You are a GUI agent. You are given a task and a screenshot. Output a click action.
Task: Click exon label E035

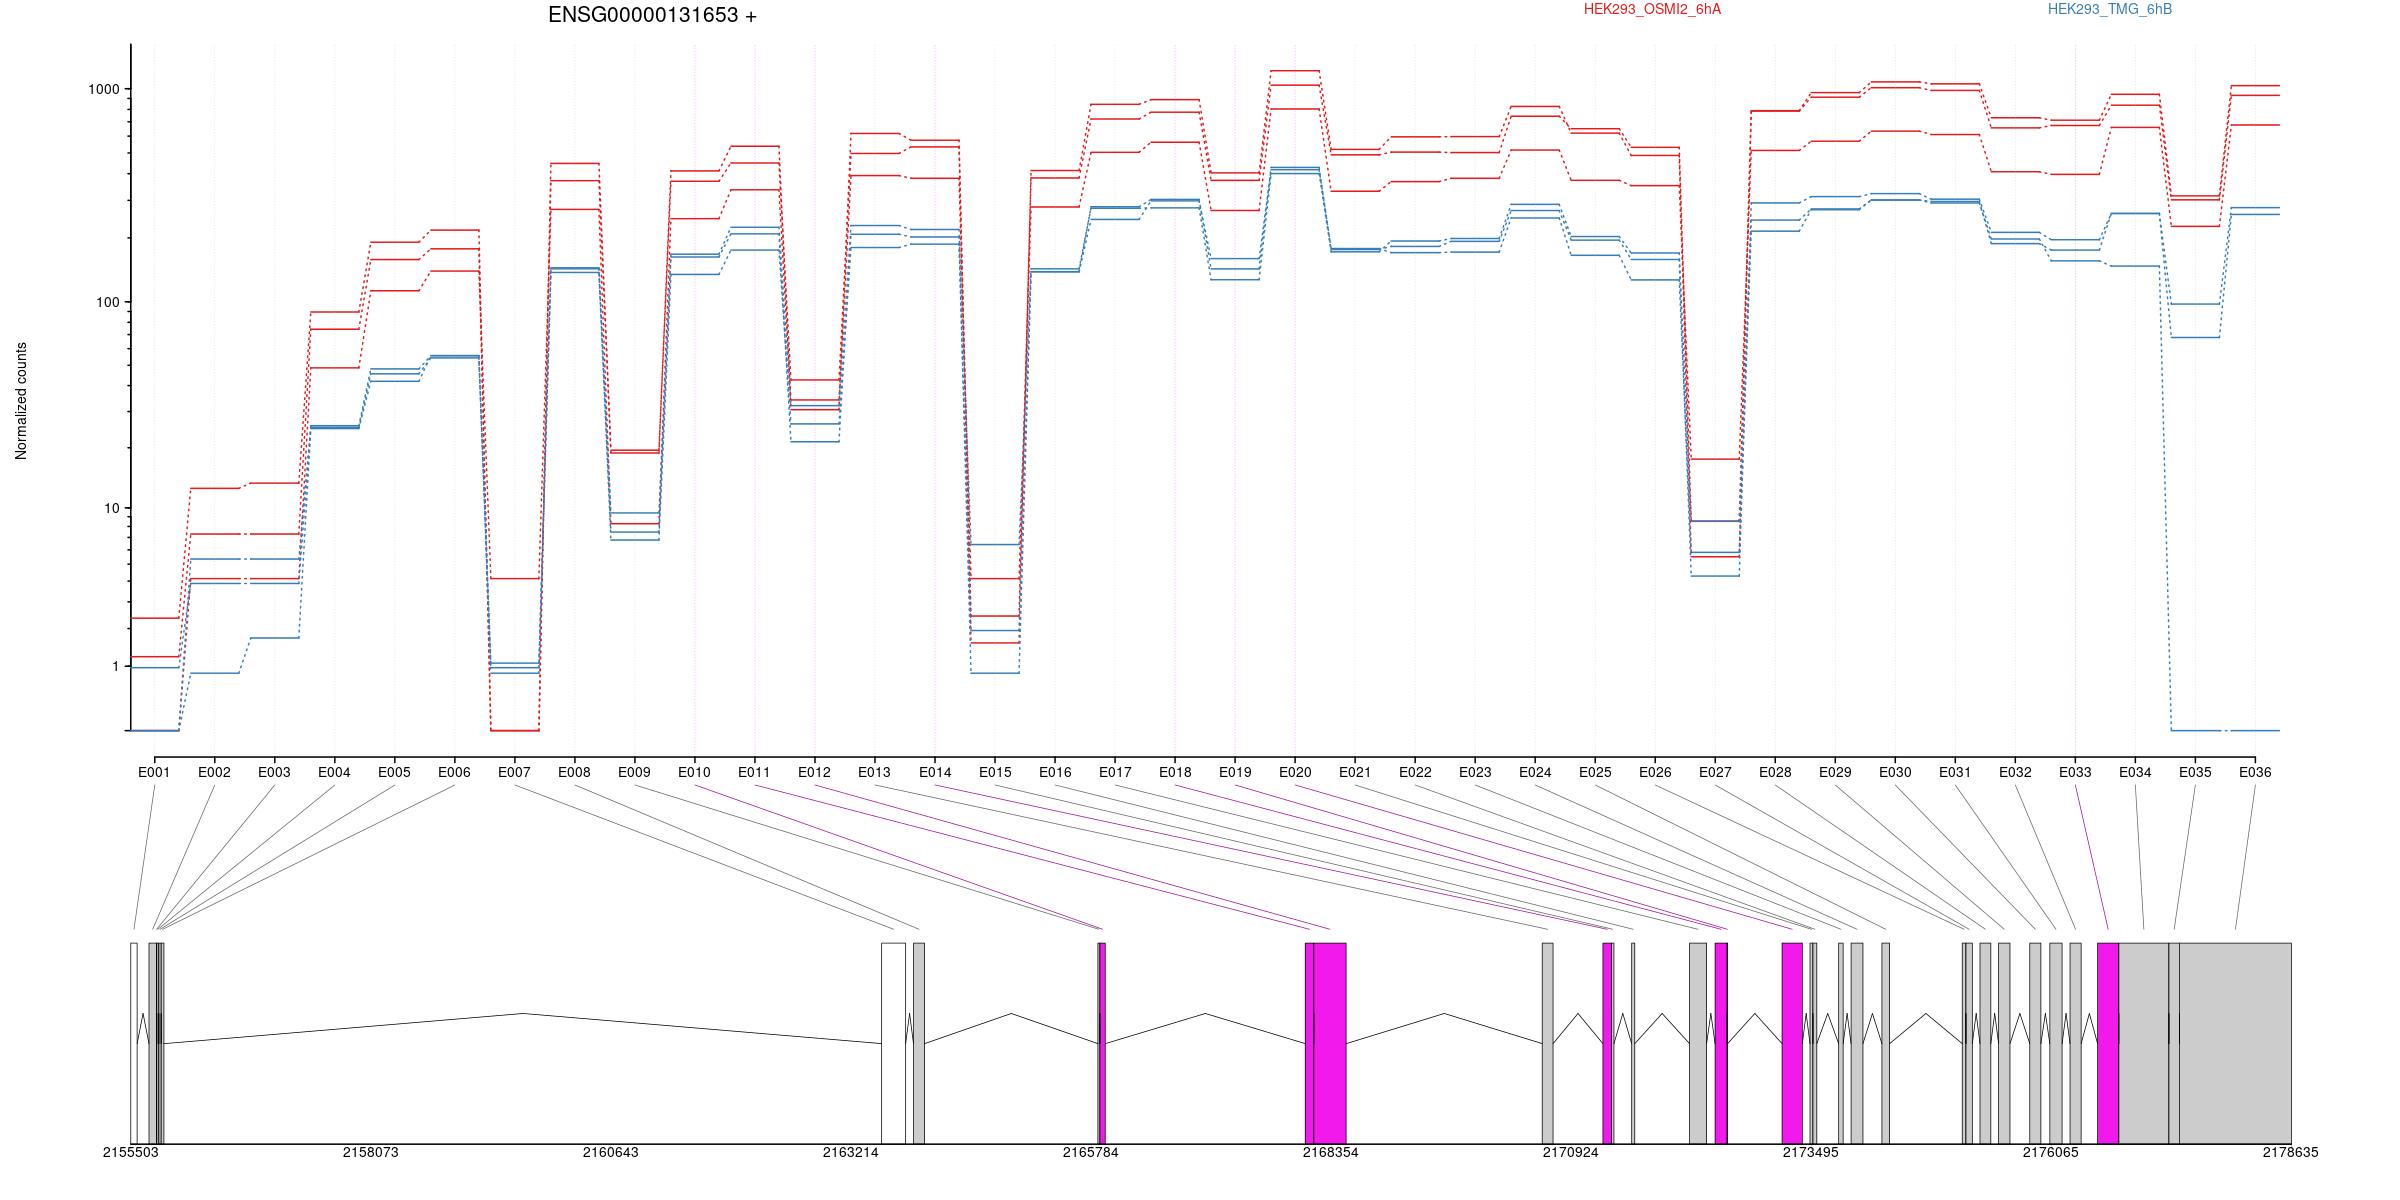pos(2195,772)
